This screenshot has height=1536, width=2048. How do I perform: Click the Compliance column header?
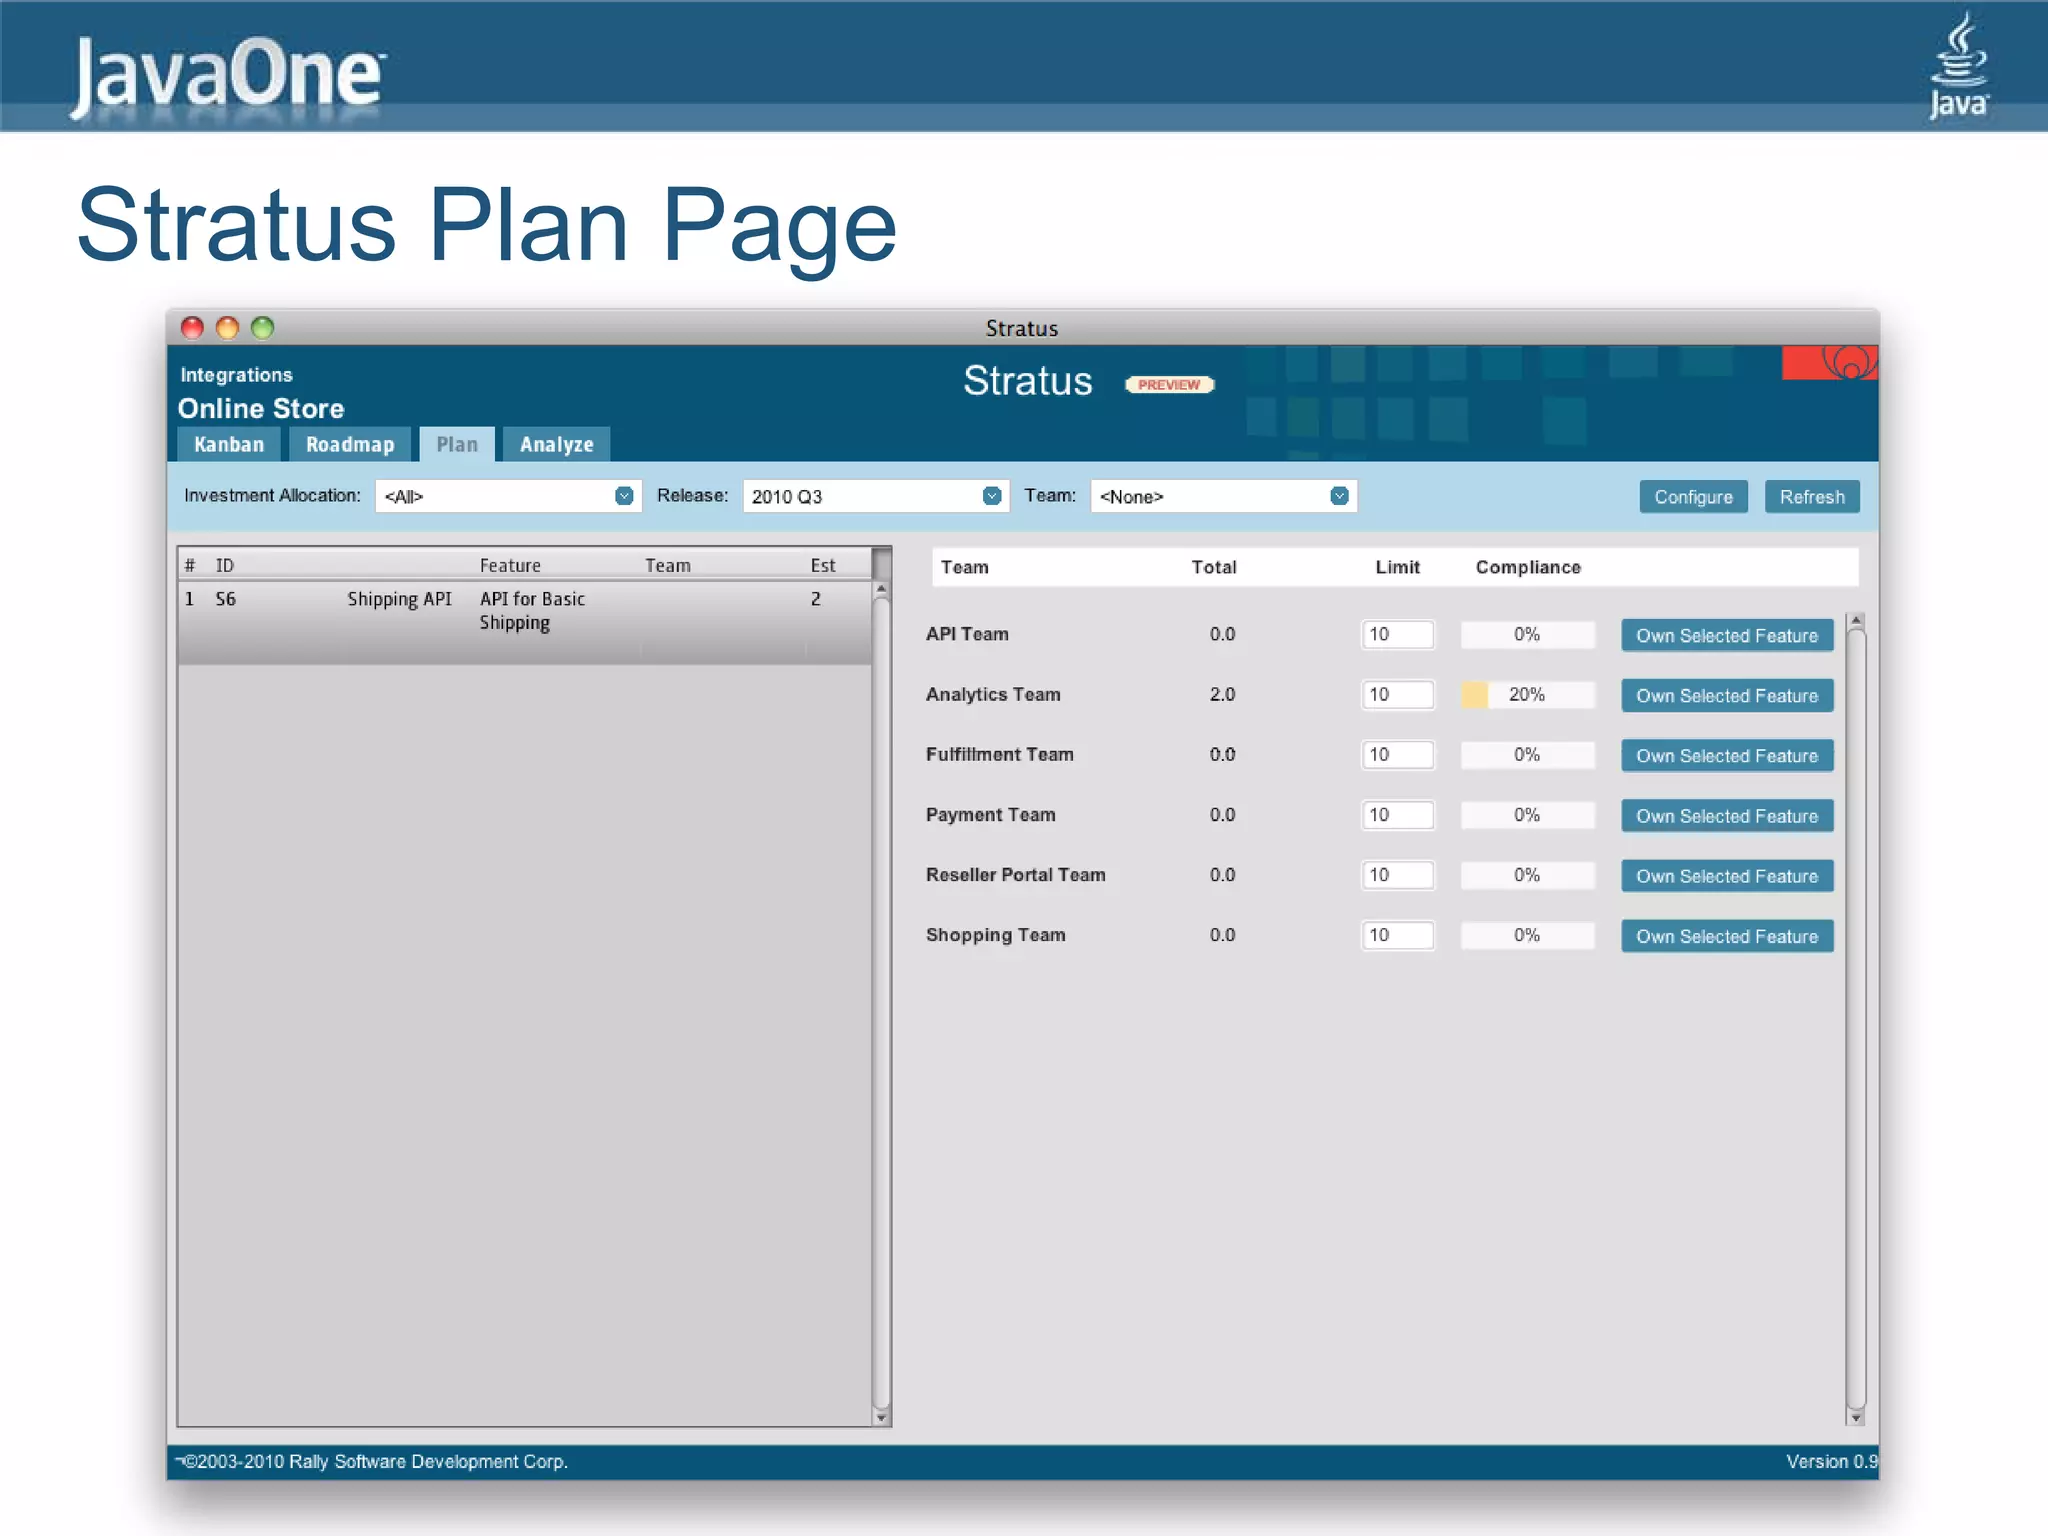1528,567
